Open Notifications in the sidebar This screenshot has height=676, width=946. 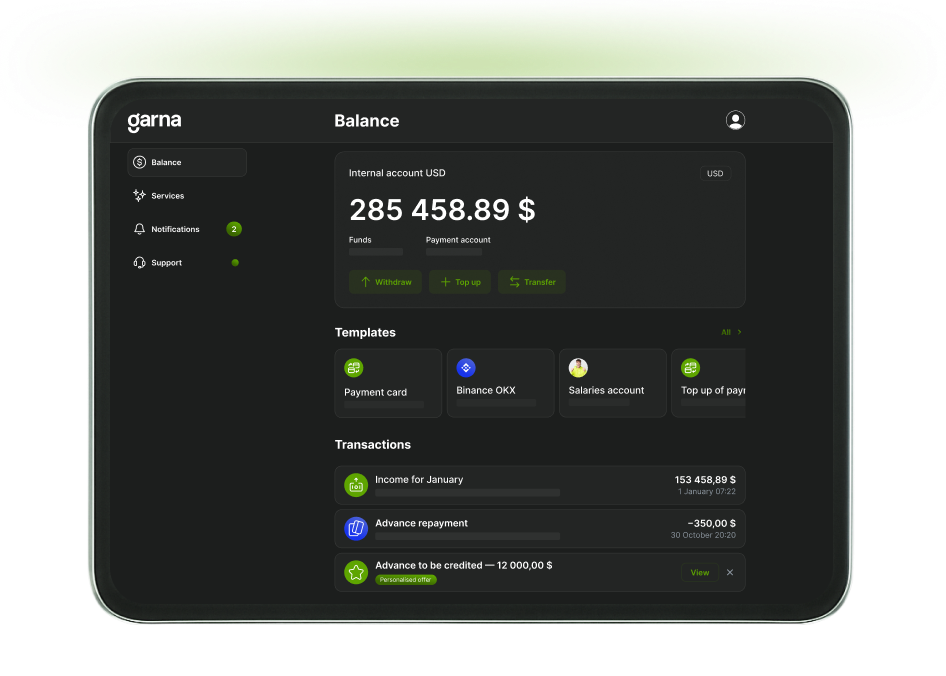(187, 229)
